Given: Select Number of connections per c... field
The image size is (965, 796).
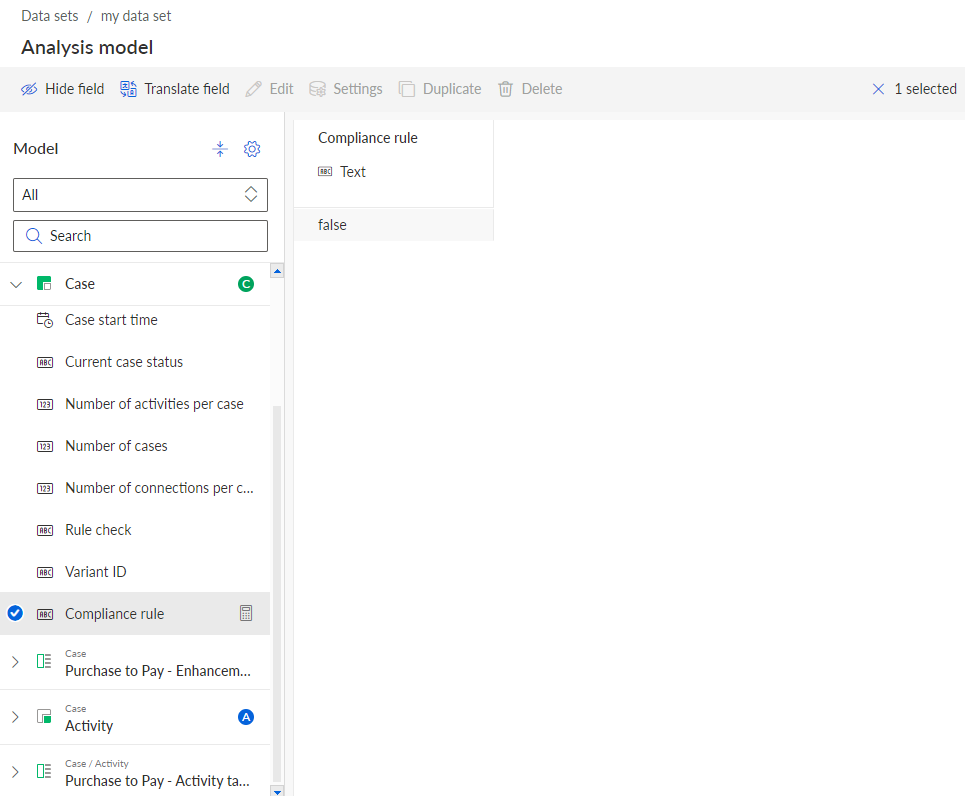Looking at the screenshot, I should [135, 488].
